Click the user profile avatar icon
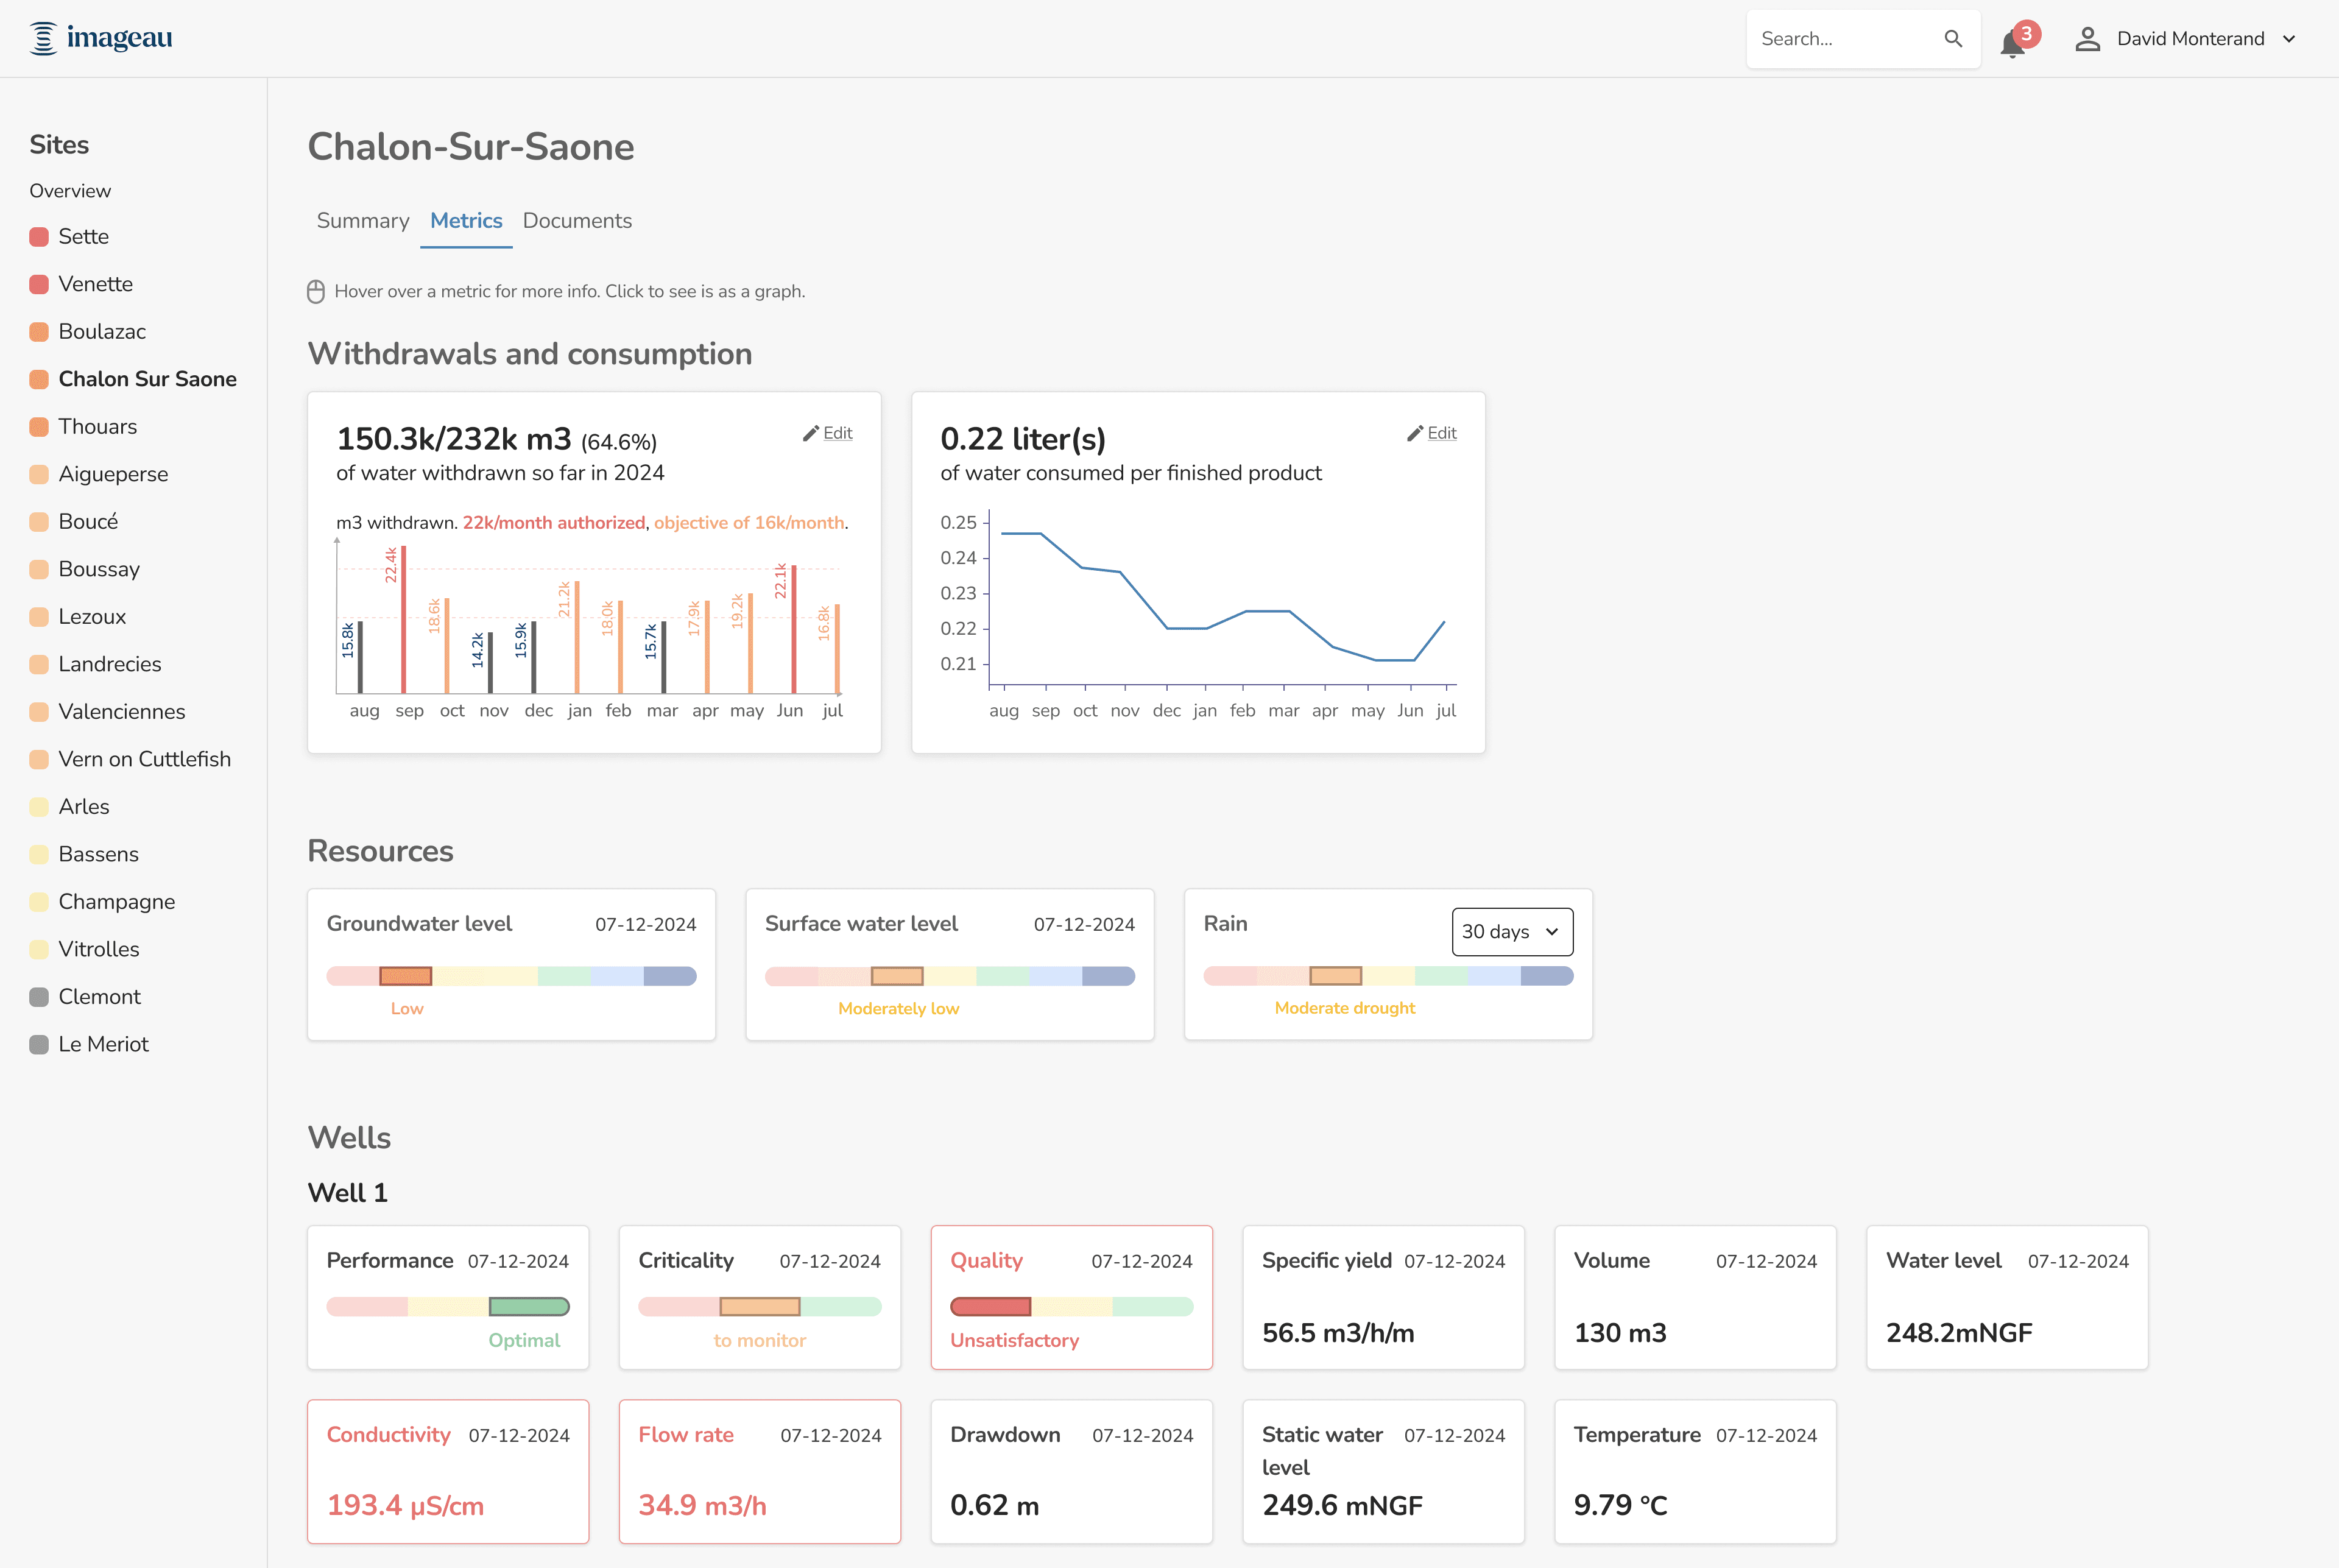The width and height of the screenshot is (2339, 1568). 2087,39
